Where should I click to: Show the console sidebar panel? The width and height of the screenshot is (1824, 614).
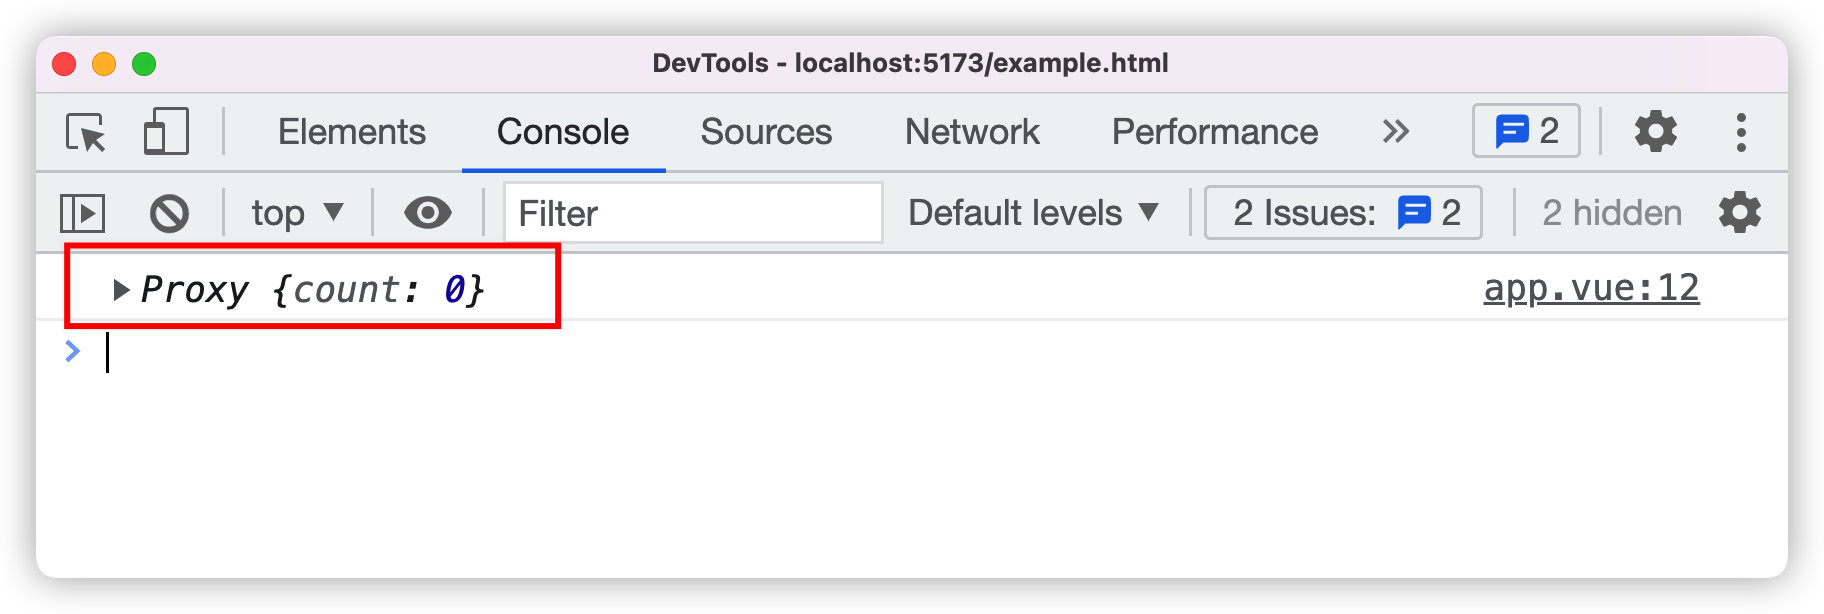(82, 213)
